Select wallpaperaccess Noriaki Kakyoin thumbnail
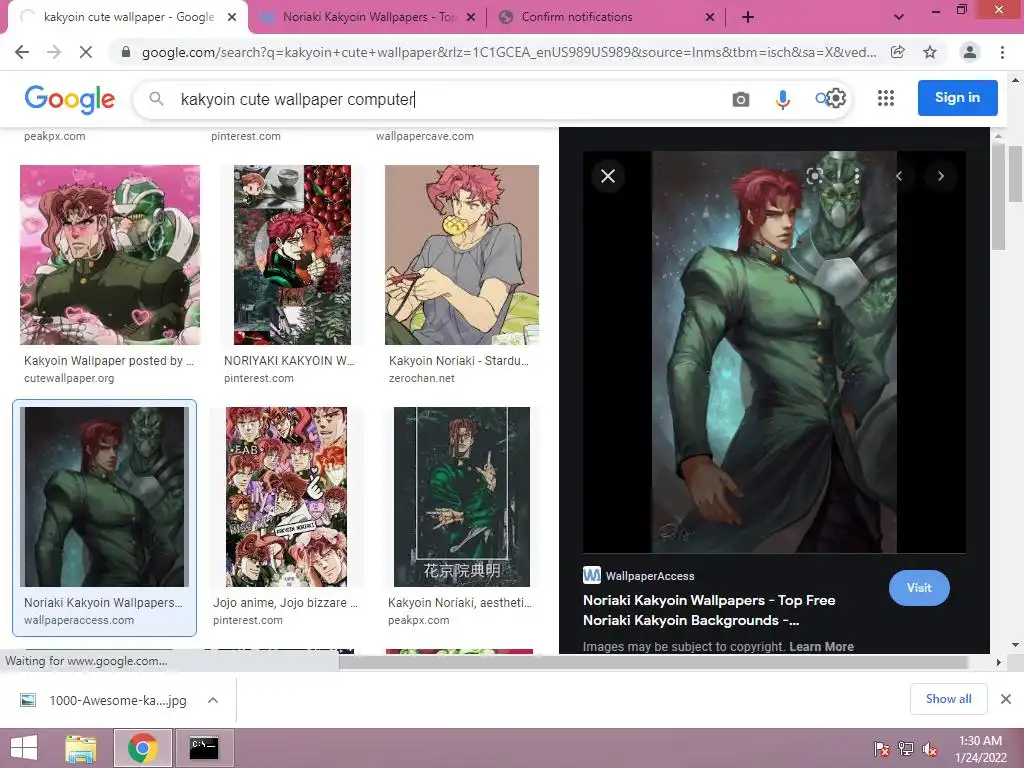The image size is (1024, 768). 104,497
